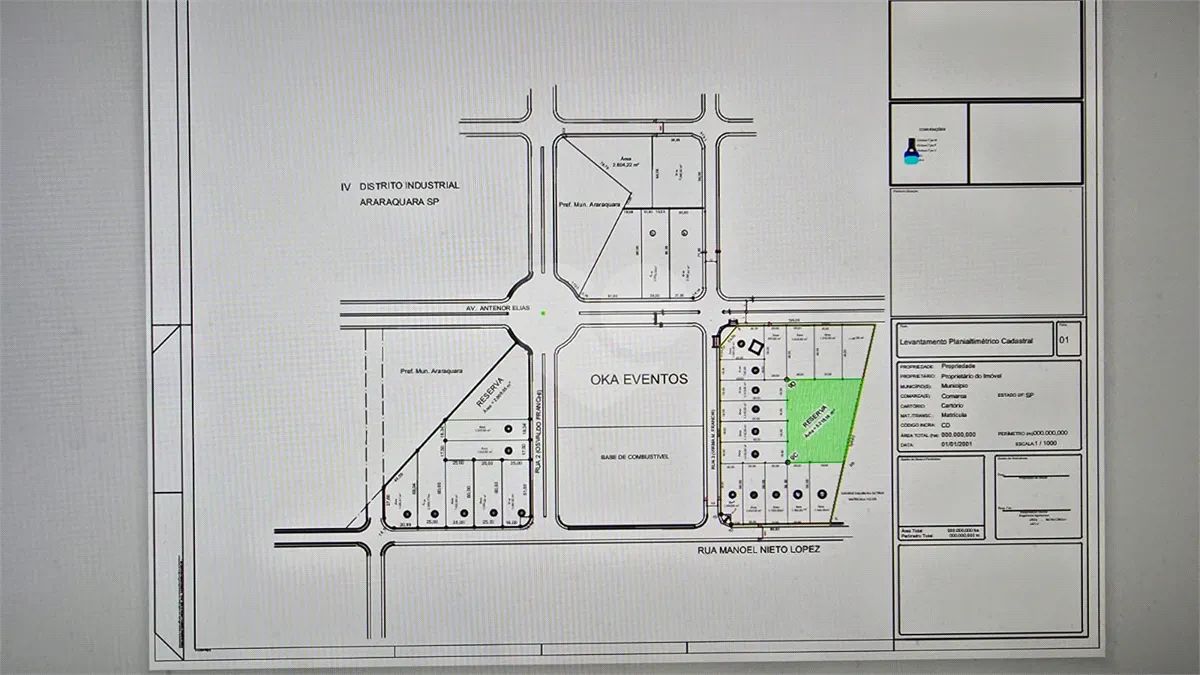Select the 'Cartório' value in title block
This screenshot has width=1200, height=675.
(952, 405)
